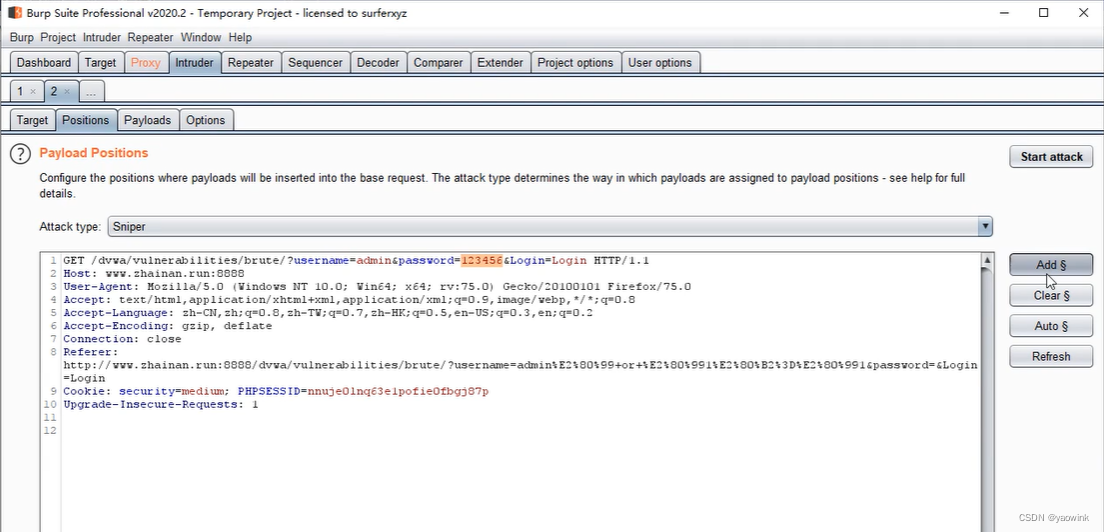Click the request editor scroll up arrow
The image size is (1104, 532).
pyautogui.click(x=987, y=260)
